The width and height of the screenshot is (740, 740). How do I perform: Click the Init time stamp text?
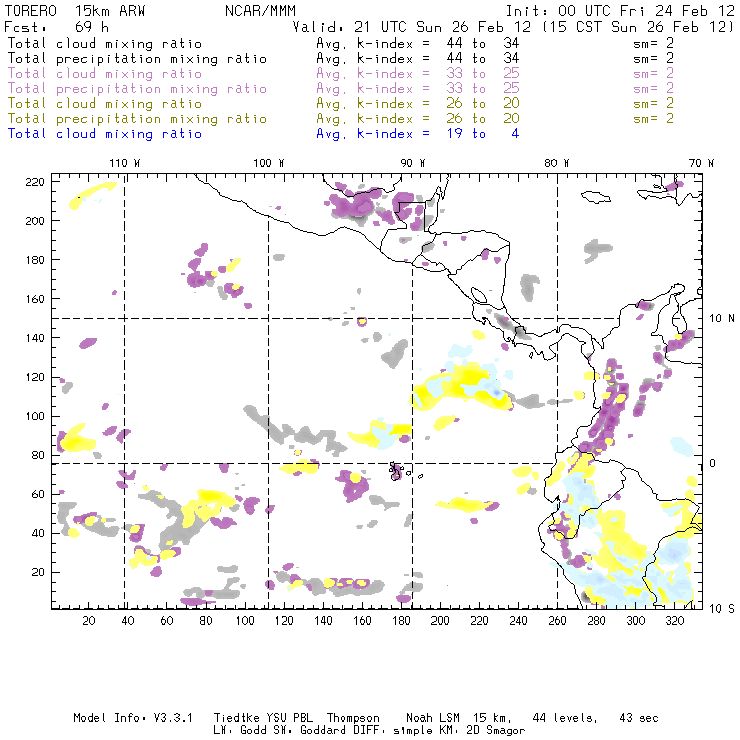[621, 10]
